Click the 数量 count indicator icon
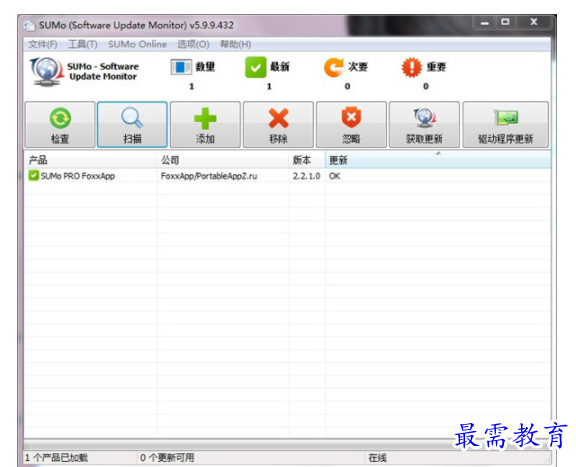 point(181,67)
